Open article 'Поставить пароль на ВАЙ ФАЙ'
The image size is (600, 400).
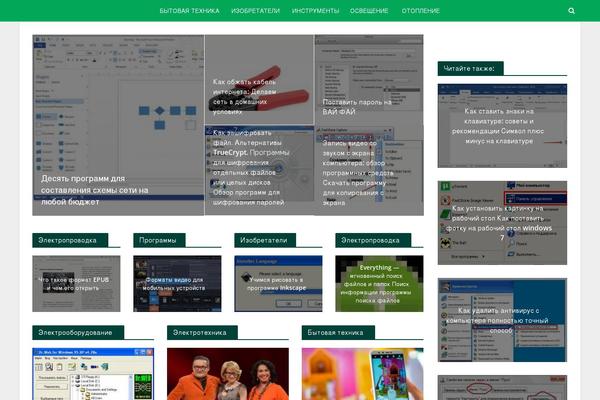369,80
